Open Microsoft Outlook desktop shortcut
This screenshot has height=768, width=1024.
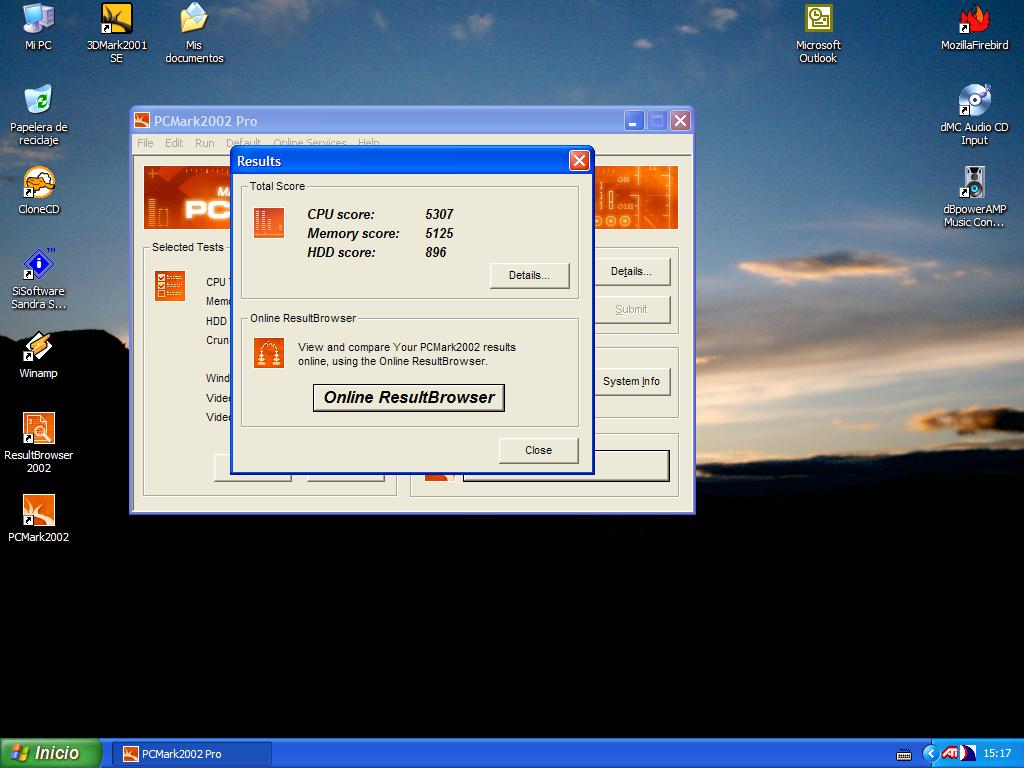coord(818,19)
